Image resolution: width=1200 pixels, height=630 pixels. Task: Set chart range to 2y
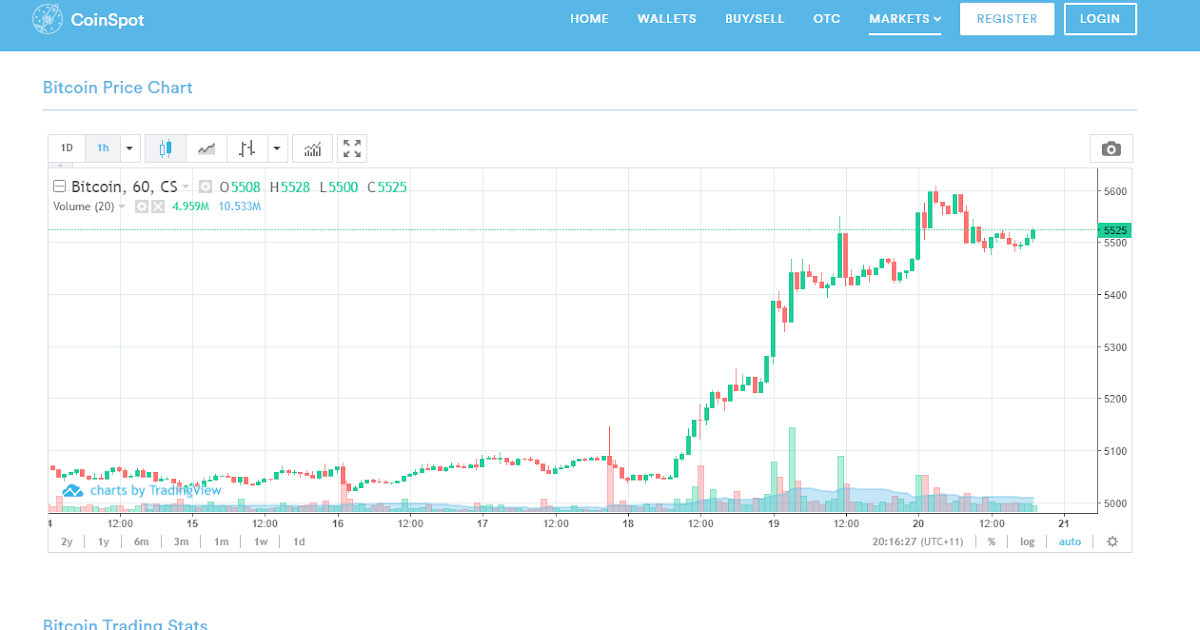coord(67,541)
